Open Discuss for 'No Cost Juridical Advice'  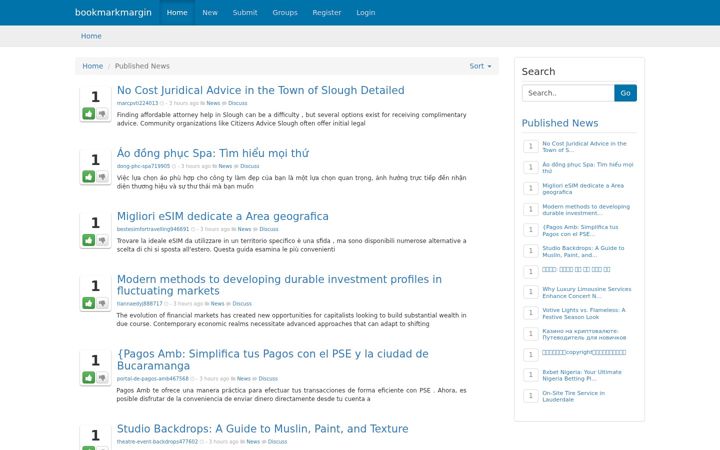[x=238, y=103]
